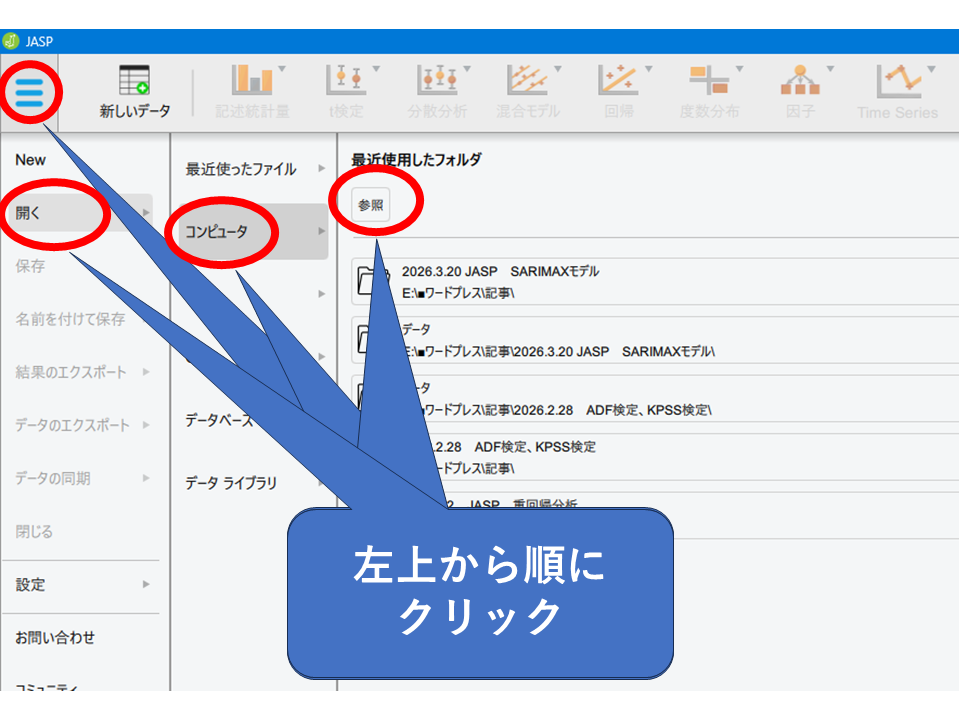Click the 参照 browse button
Viewport: 960px width, 720px height.
(371, 205)
